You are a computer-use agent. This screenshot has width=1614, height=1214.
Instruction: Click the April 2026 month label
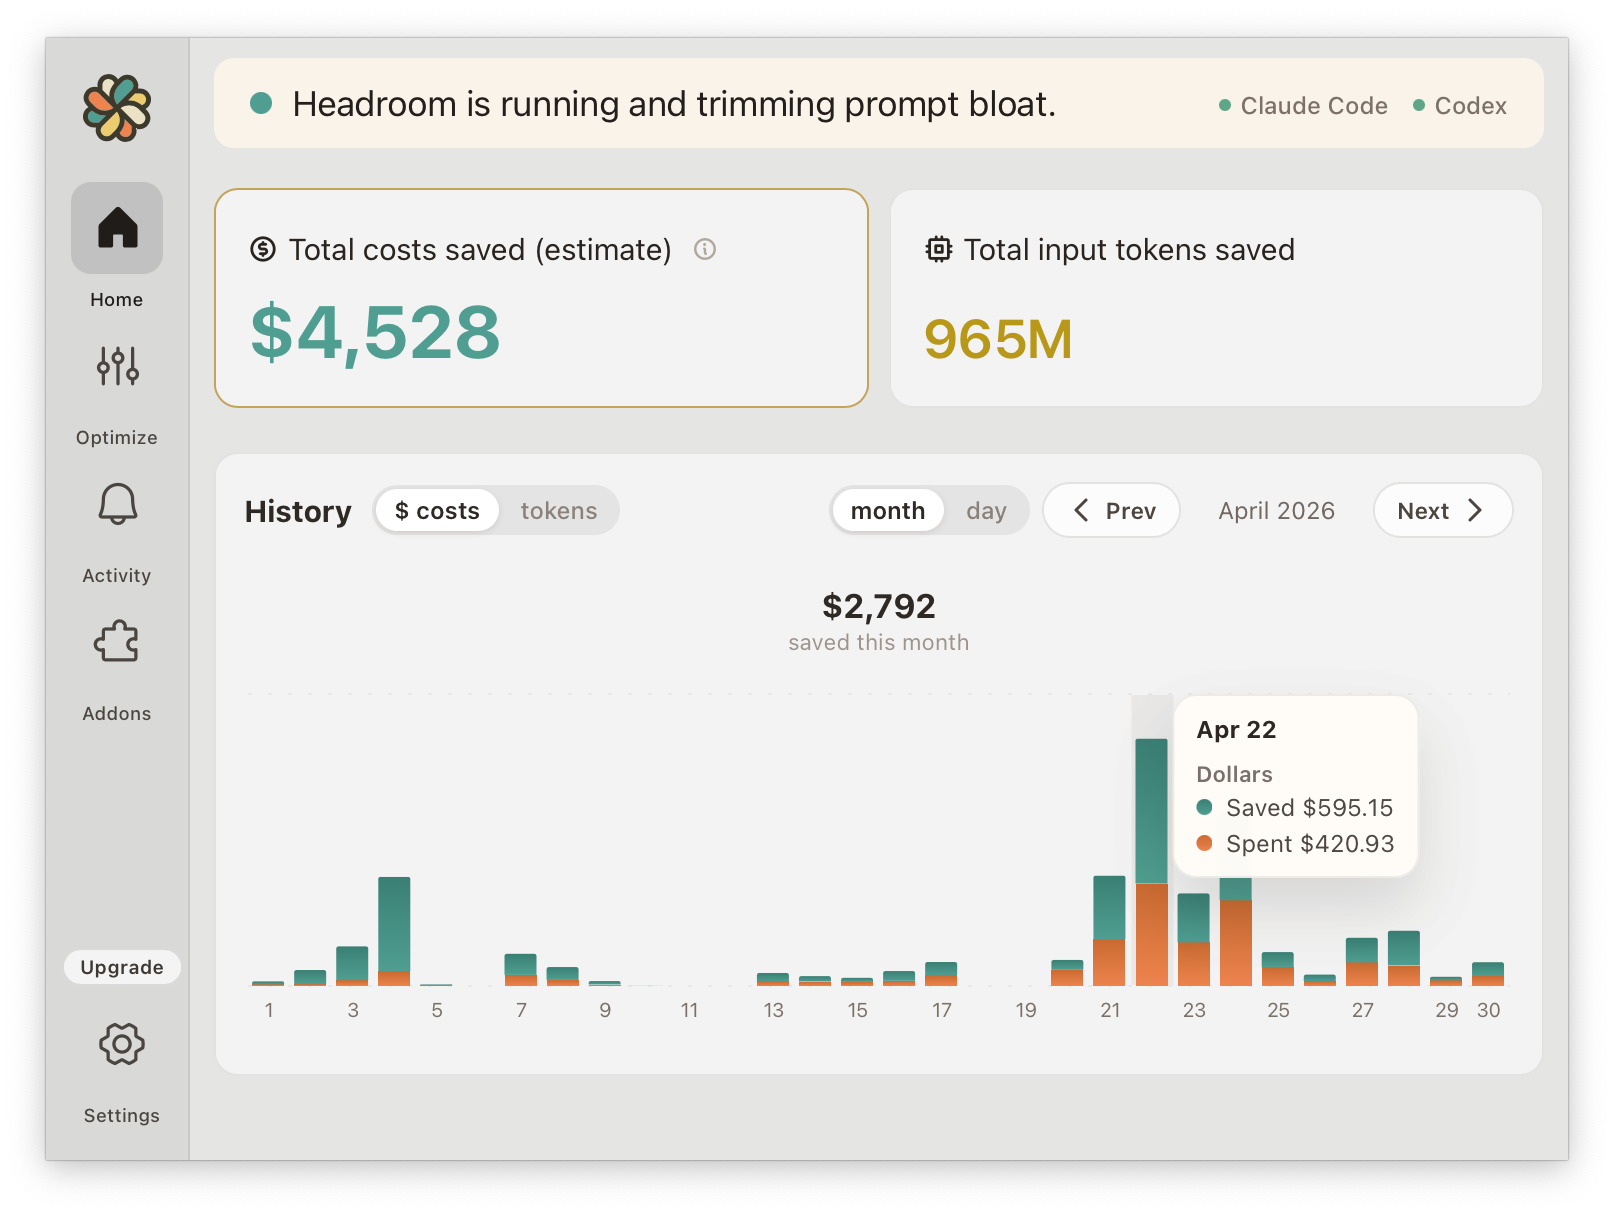tap(1277, 511)
